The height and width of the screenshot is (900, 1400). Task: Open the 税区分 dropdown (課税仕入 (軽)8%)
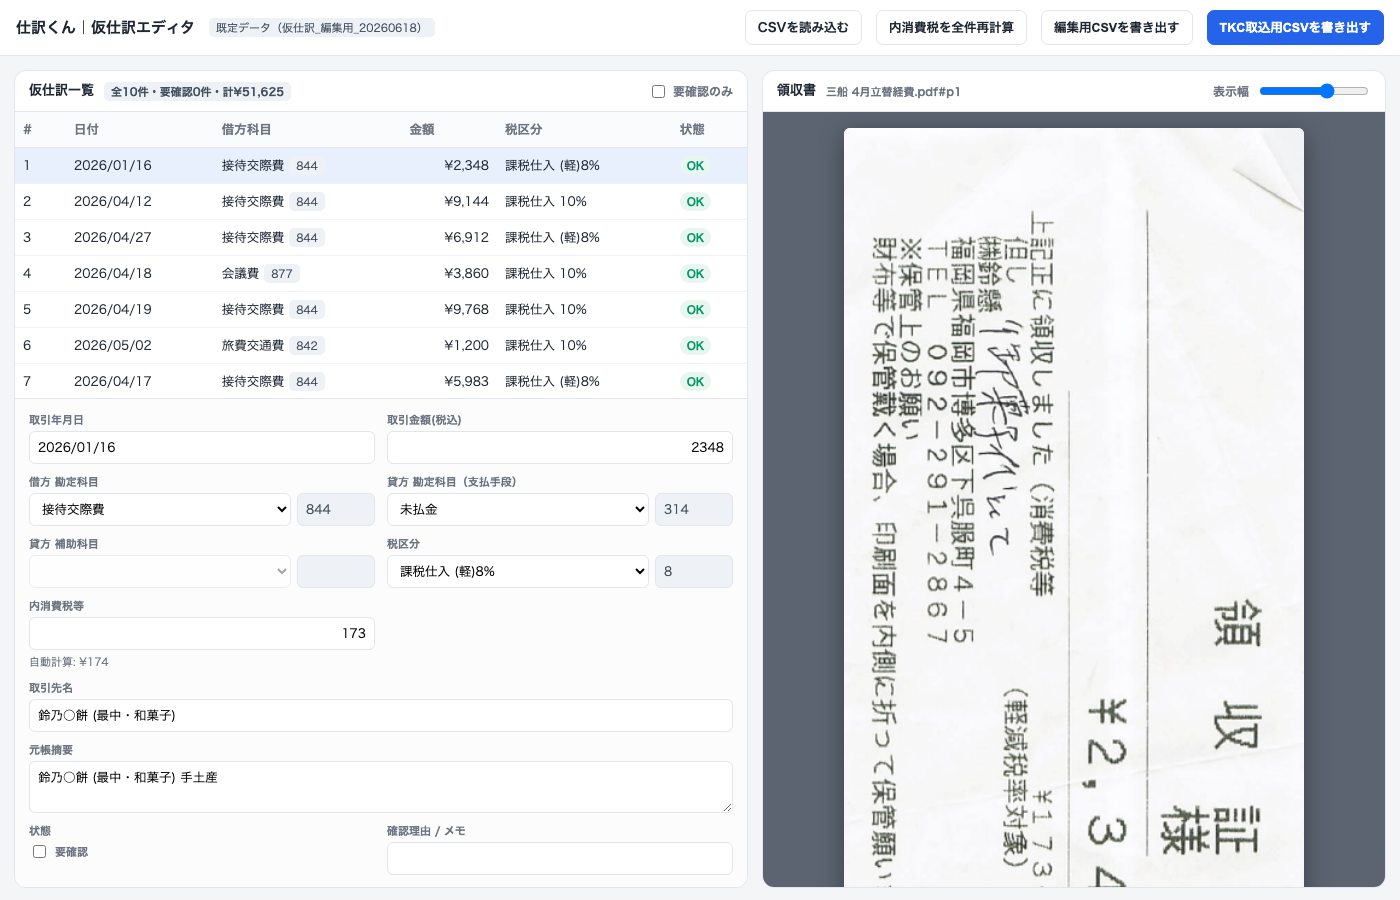pos(518,571)
